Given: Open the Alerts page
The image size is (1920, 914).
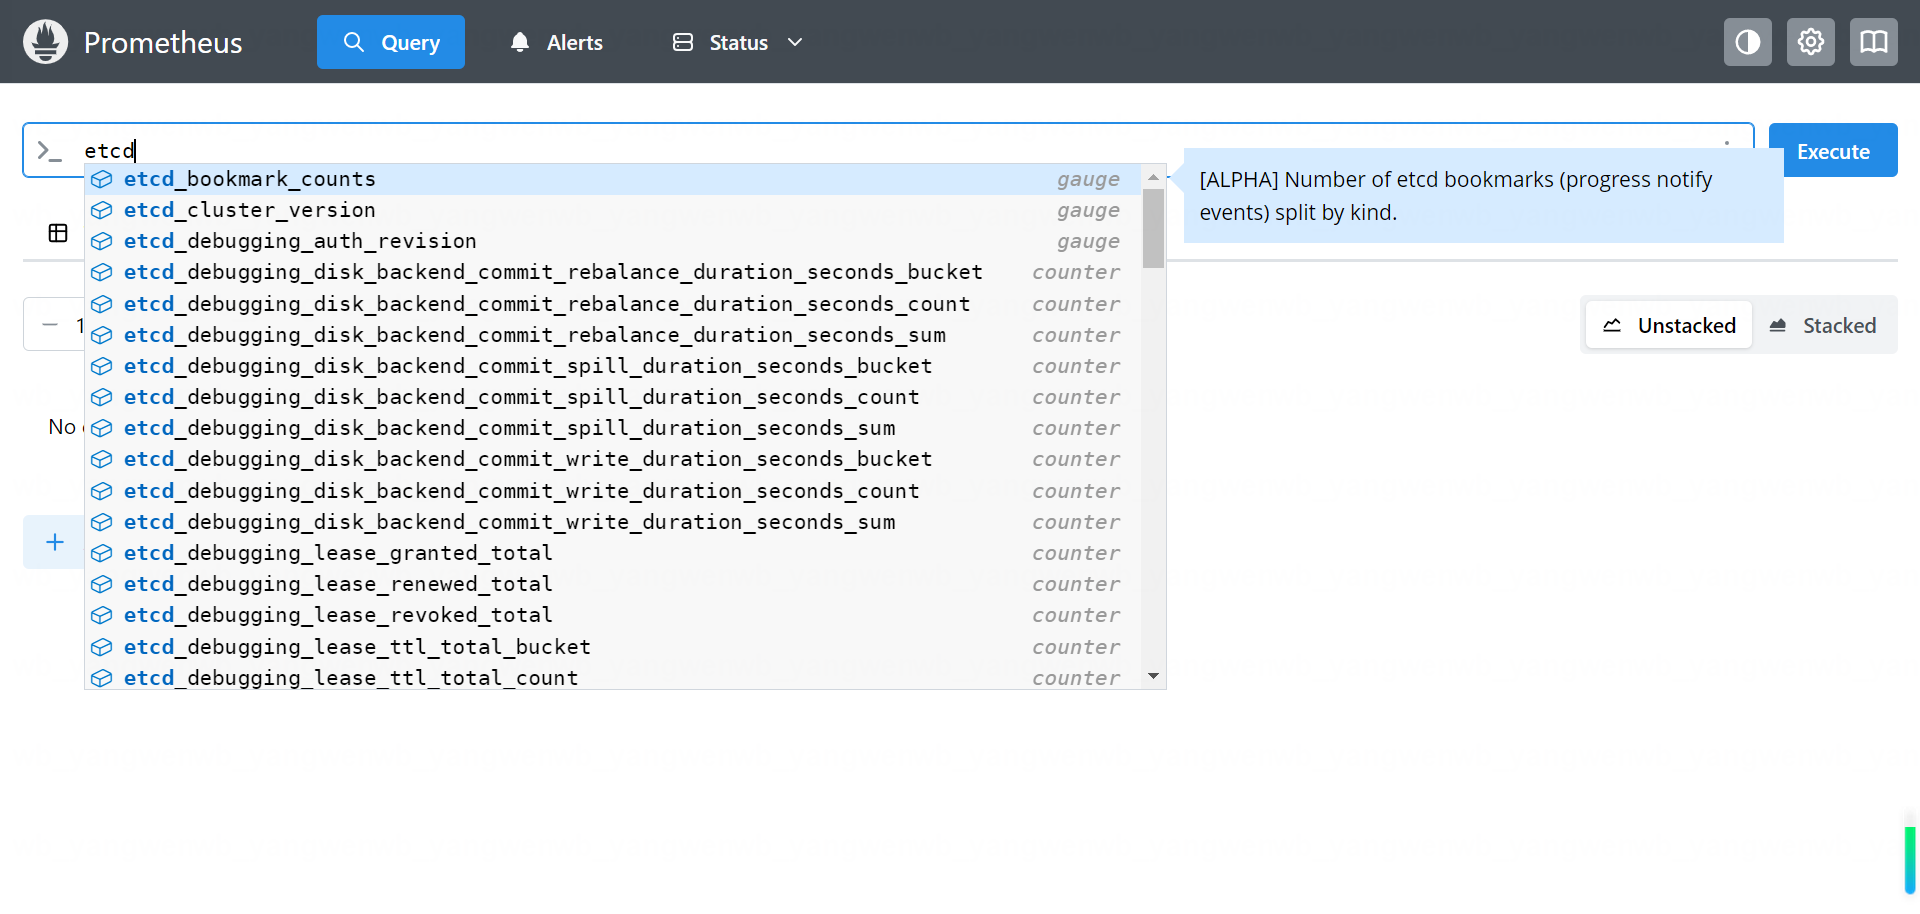Looking at the screenshot, I should [556, 42].
